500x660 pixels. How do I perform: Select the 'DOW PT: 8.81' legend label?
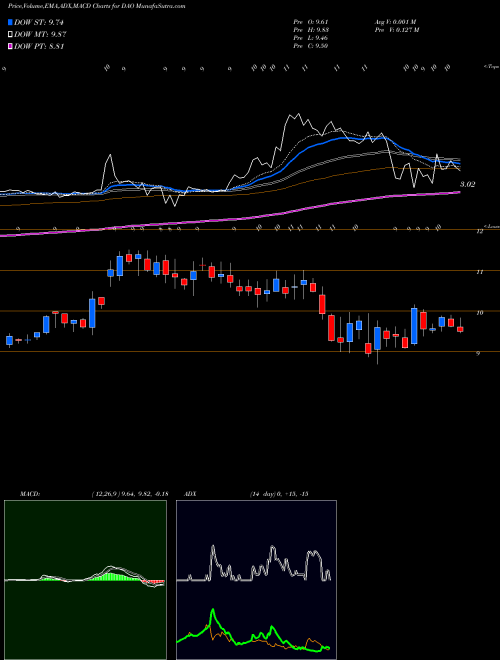click(x=39, y=46)
